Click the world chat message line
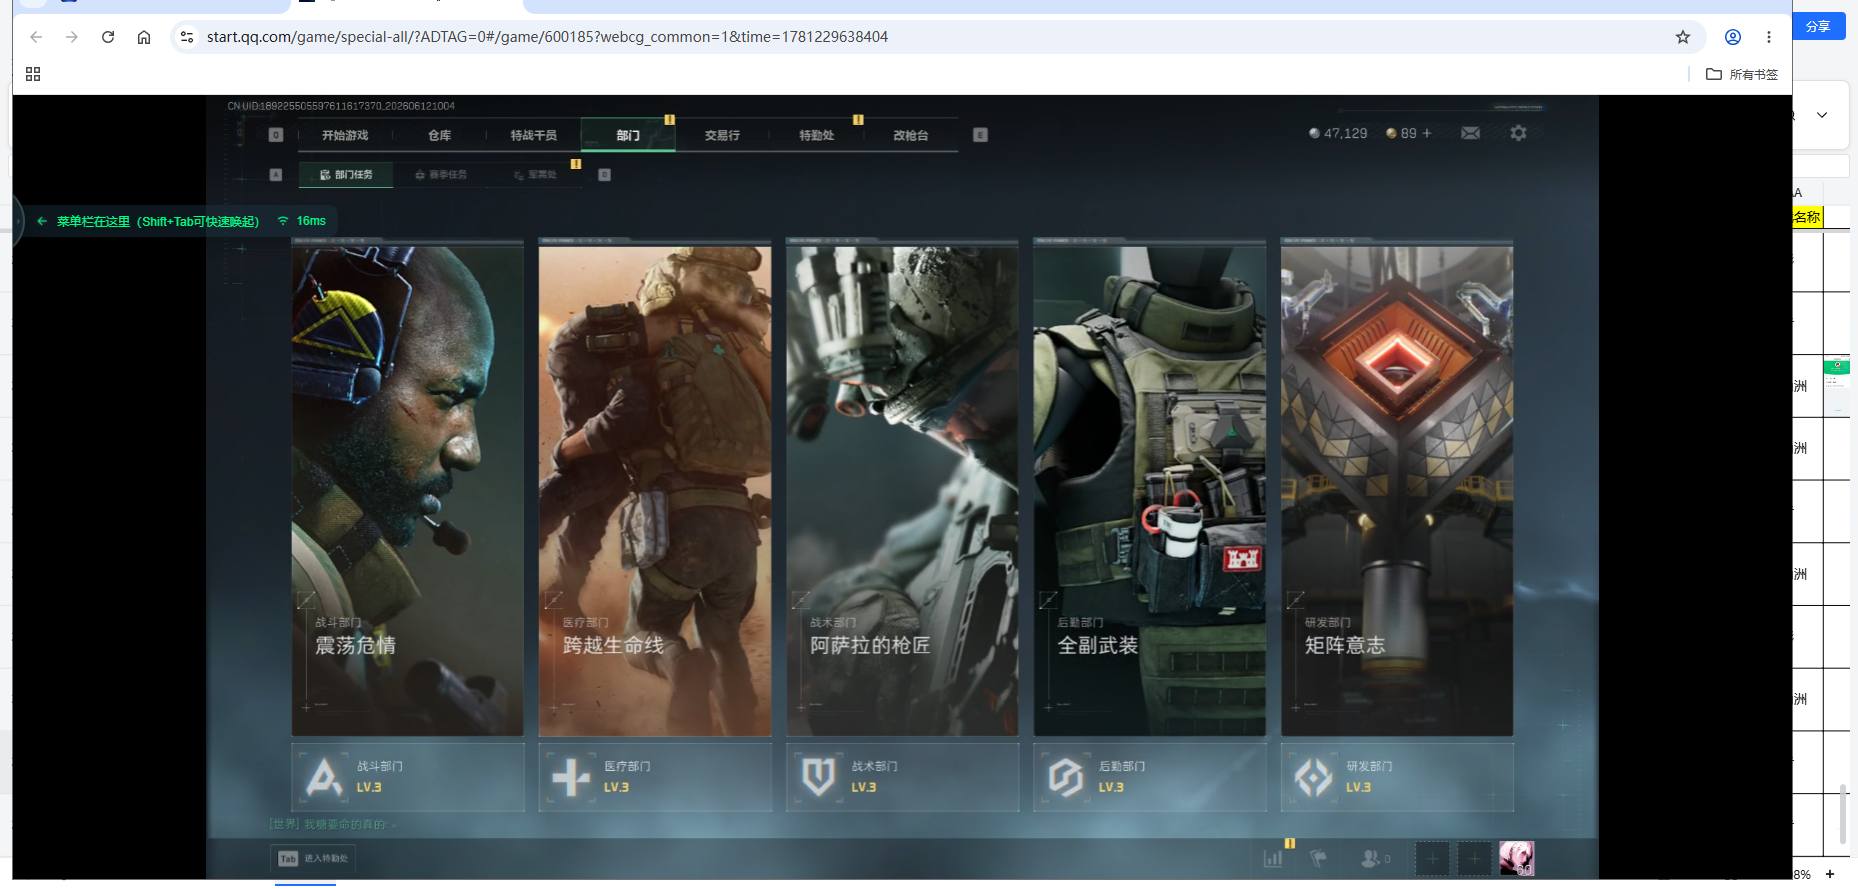This screenshot has height=889, width=1858. coord(332,824)
